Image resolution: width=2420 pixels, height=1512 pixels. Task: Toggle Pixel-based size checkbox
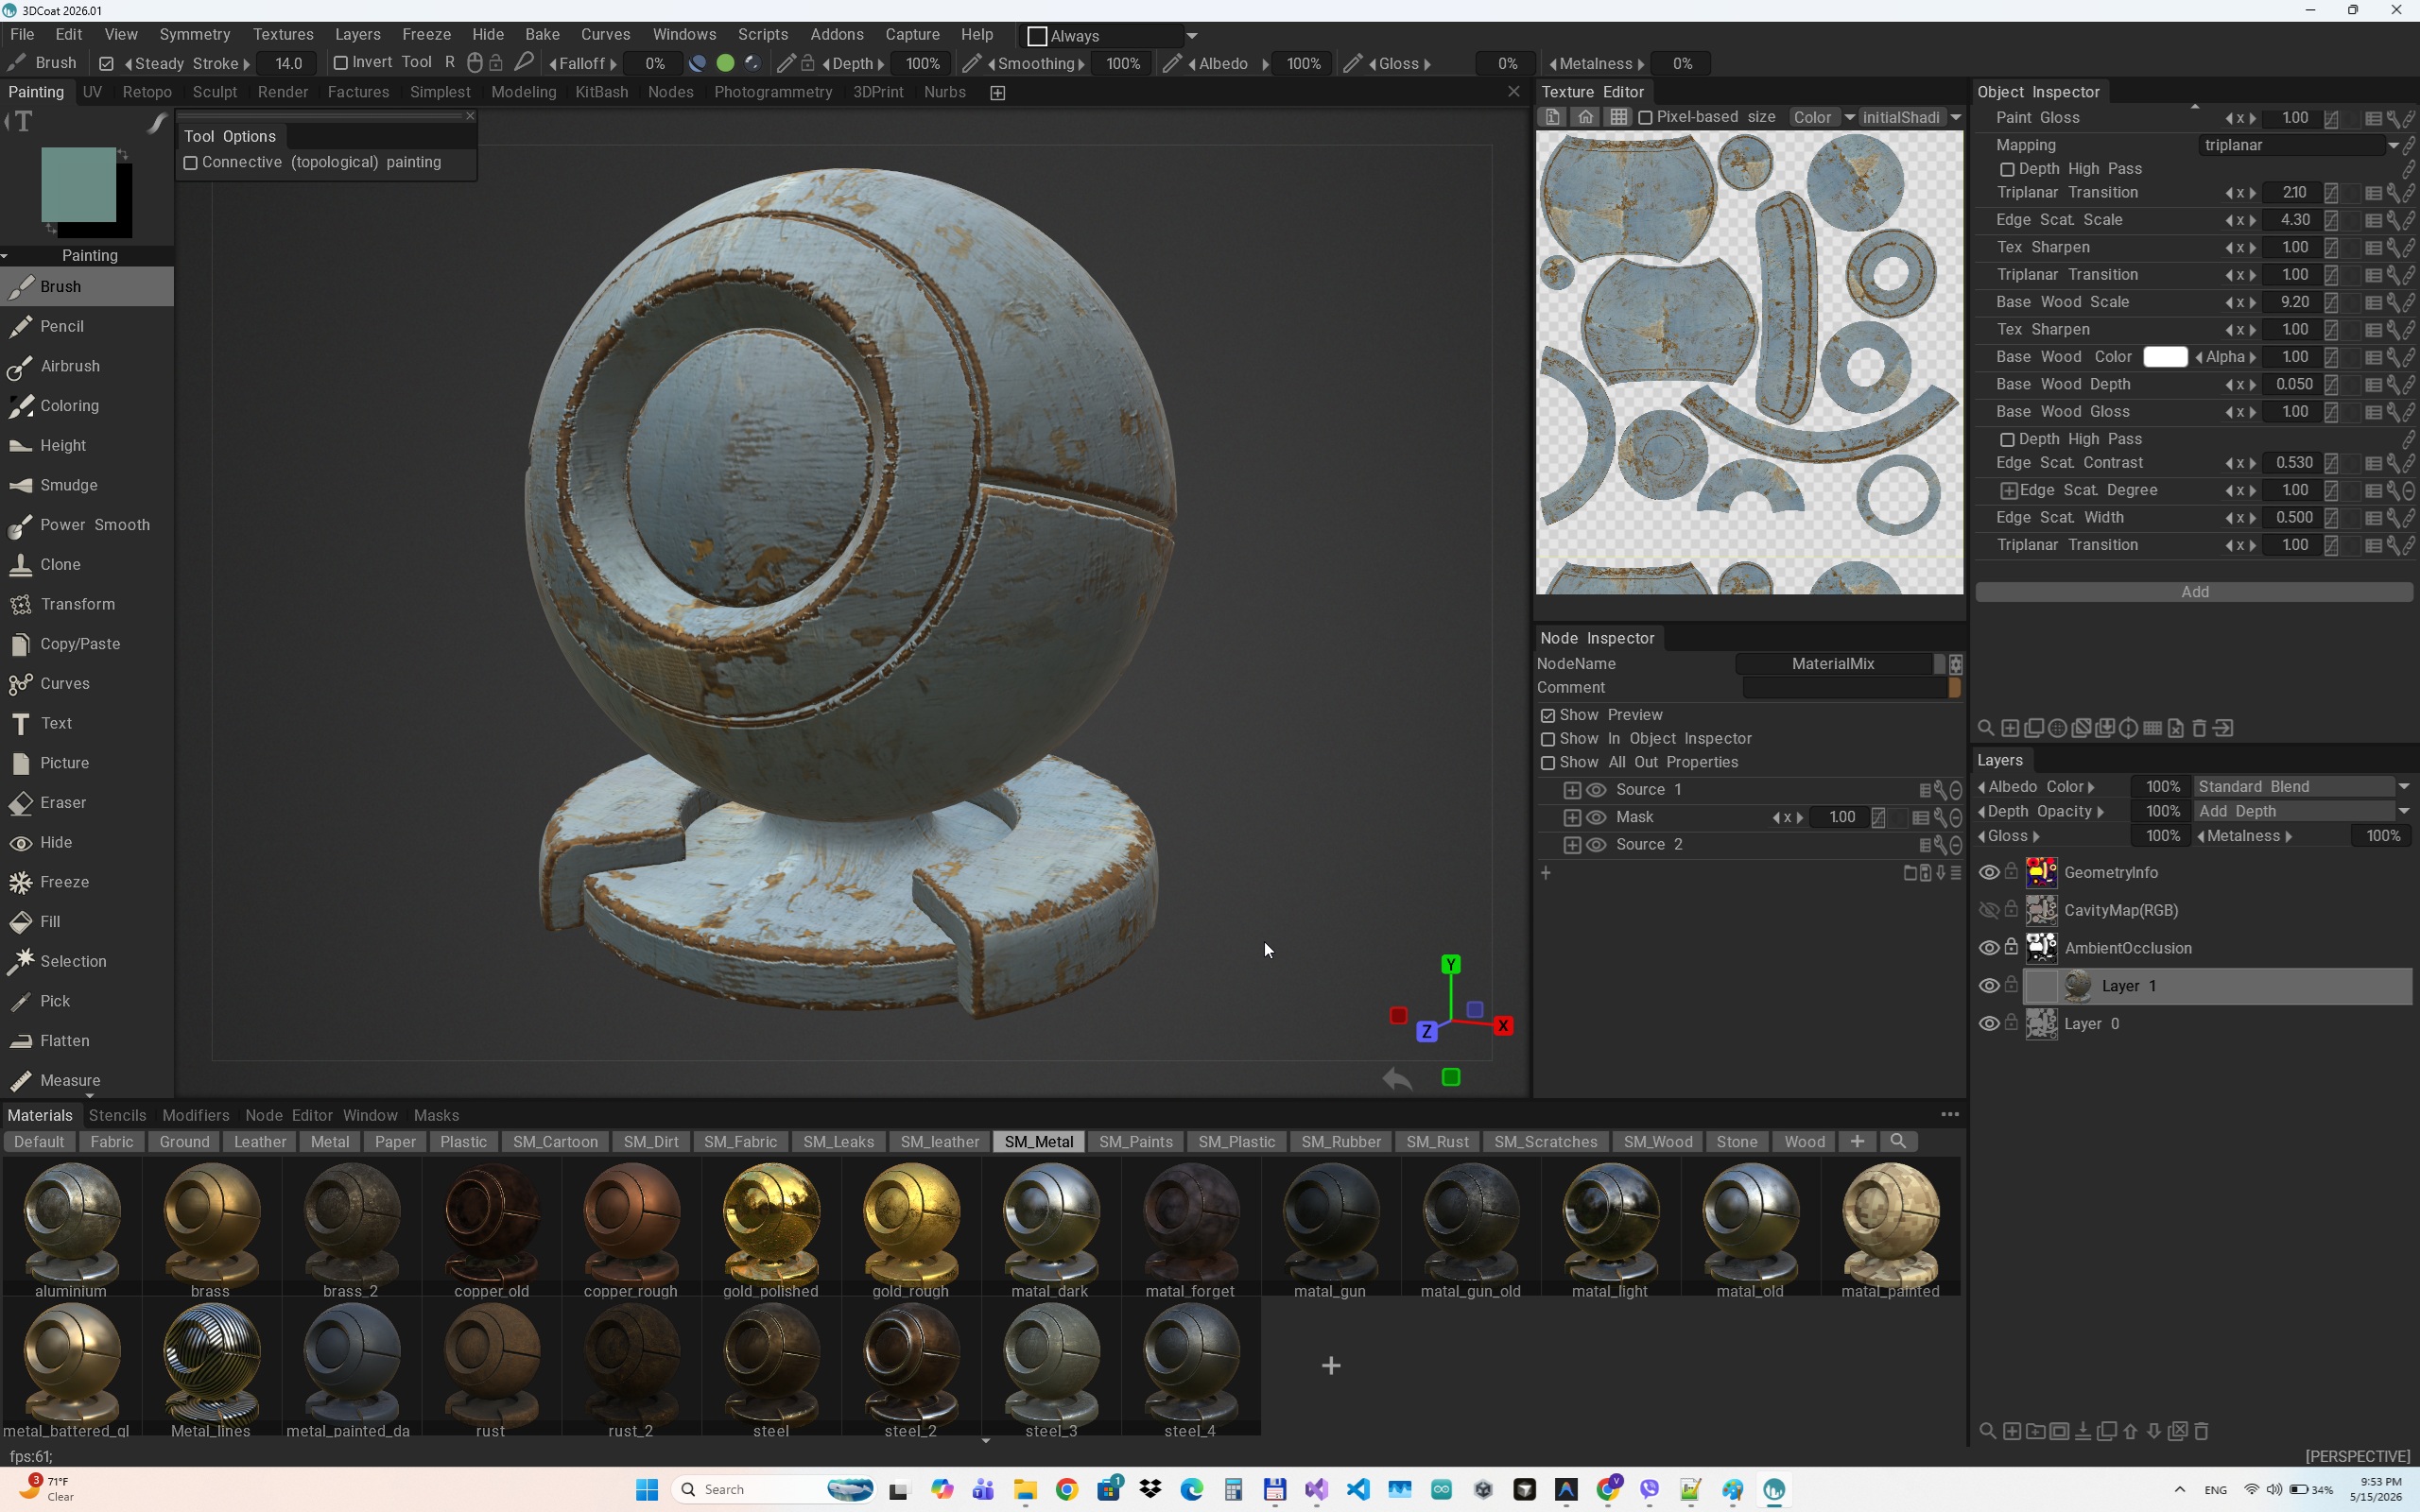1645,118
